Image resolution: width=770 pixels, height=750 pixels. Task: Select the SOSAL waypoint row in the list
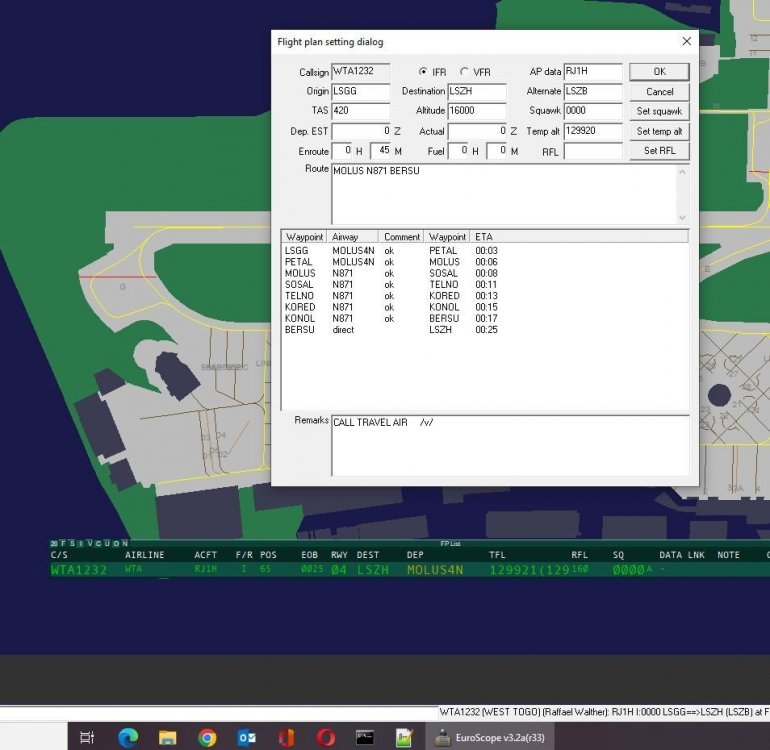(x=300, y=285)
